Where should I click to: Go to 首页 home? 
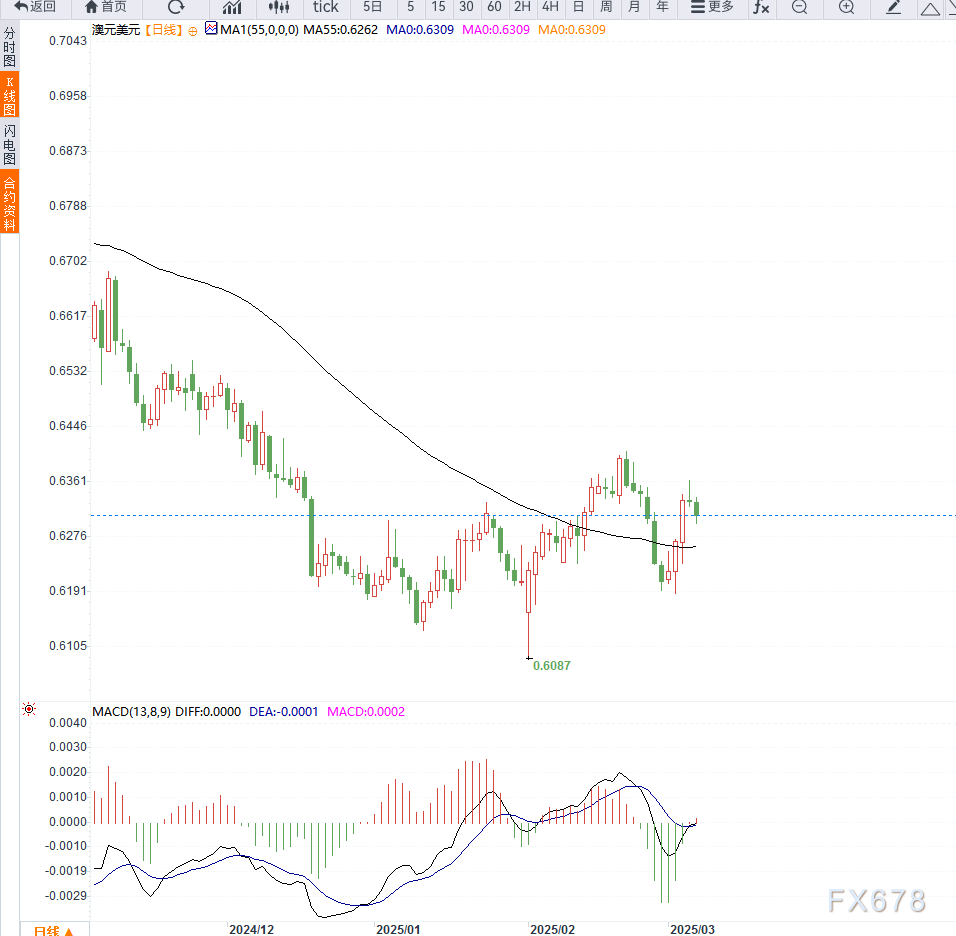(x=105, y=7)
